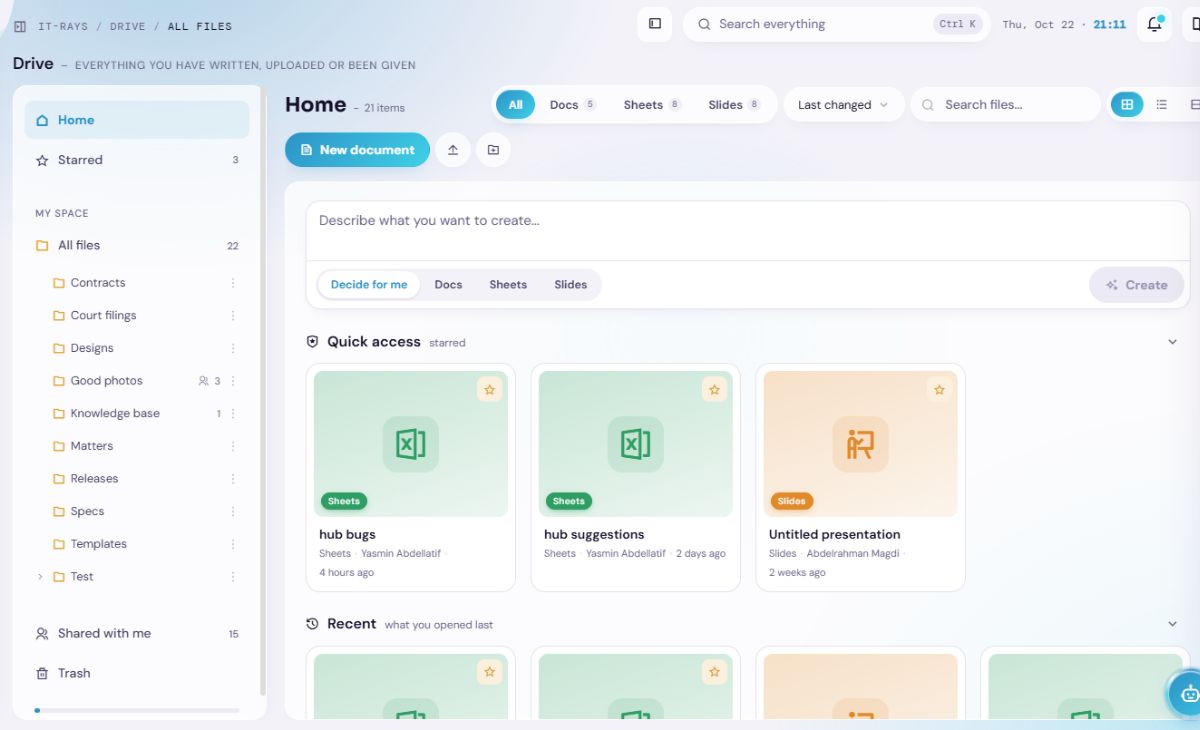Screen dimensions: 1200x730
Task: Filter files by Slides tab with count 8
Action: coord(734,105)
